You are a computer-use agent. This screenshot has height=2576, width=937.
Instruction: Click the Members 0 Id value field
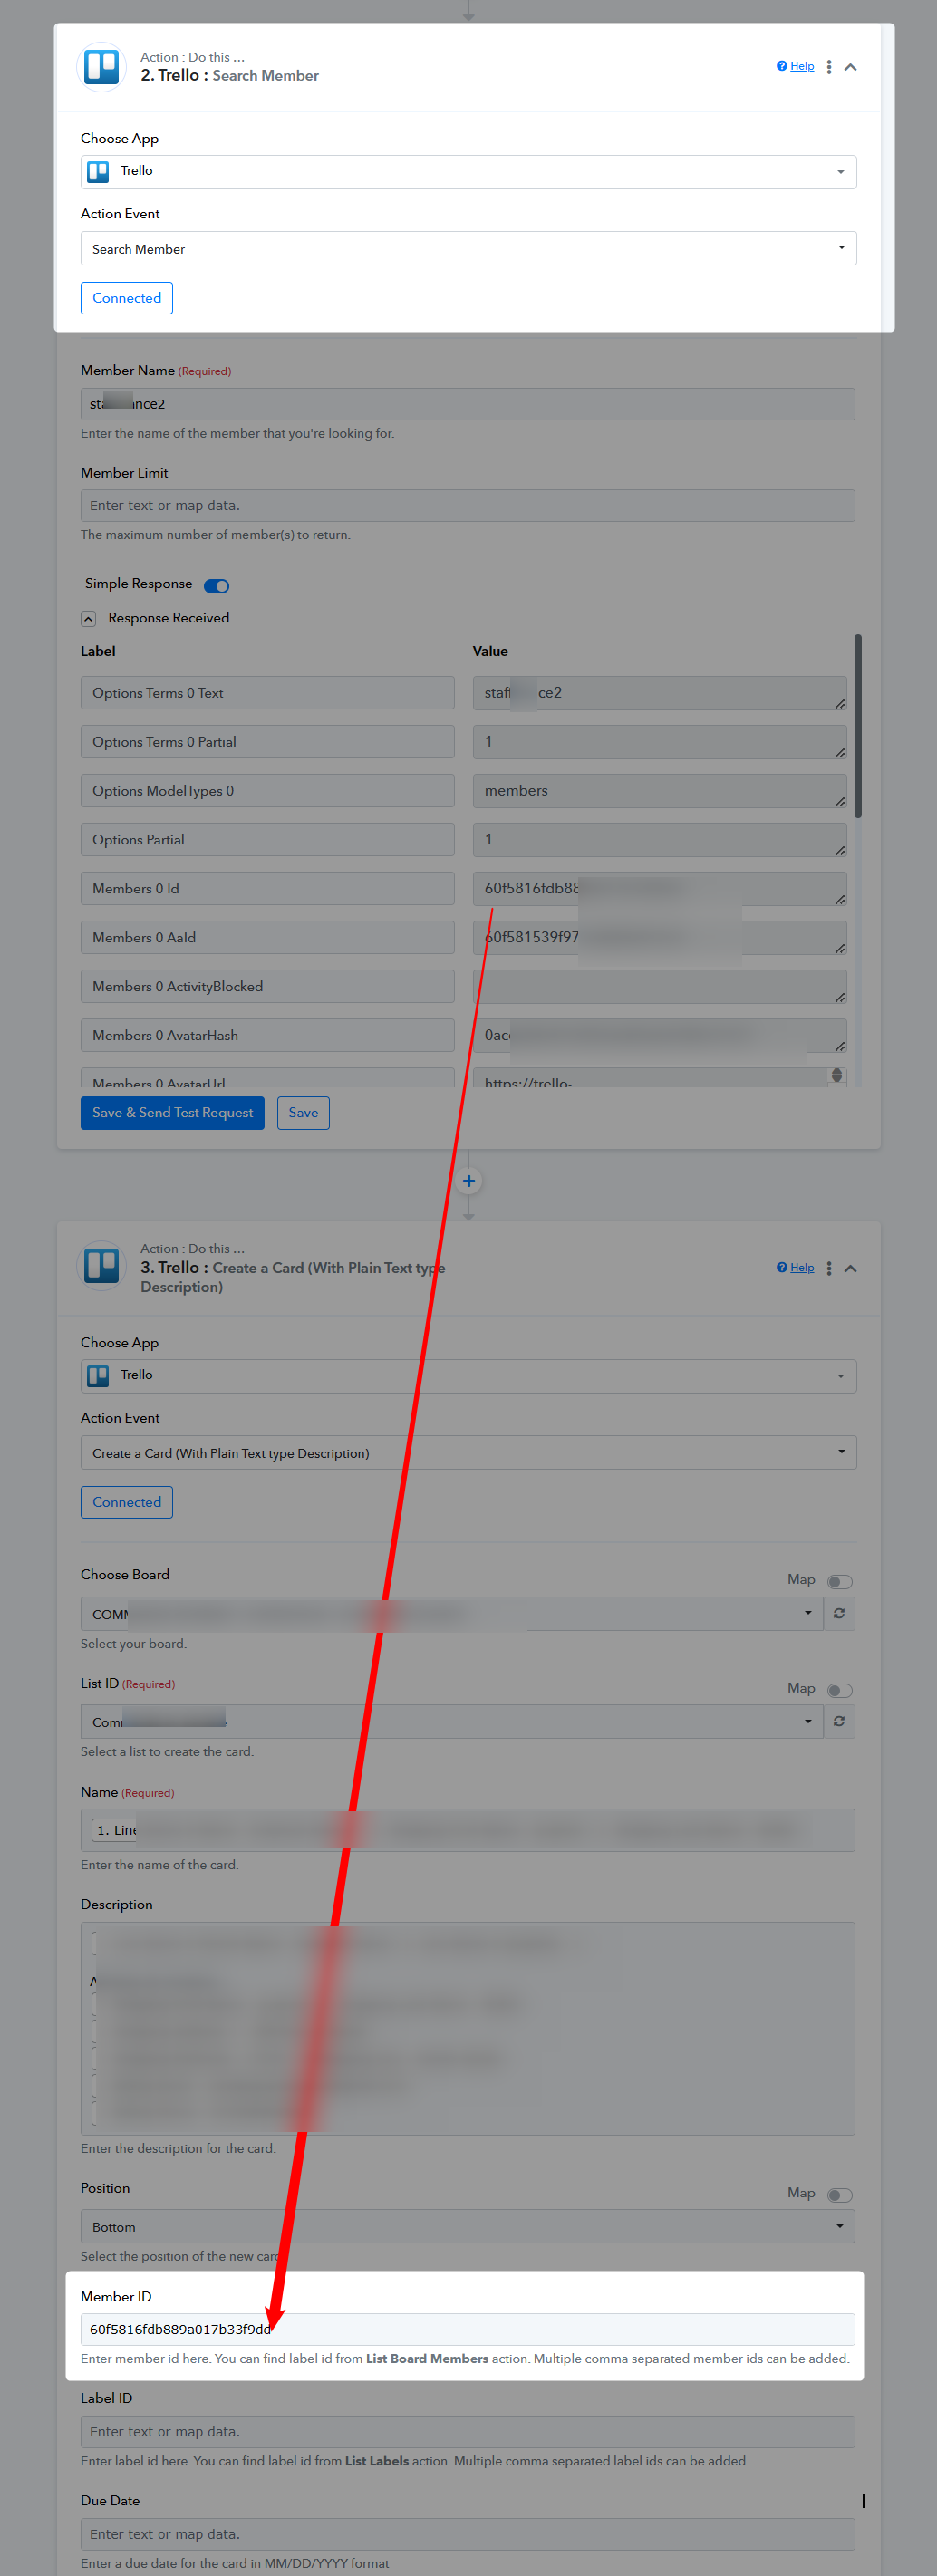click(660, 888)
